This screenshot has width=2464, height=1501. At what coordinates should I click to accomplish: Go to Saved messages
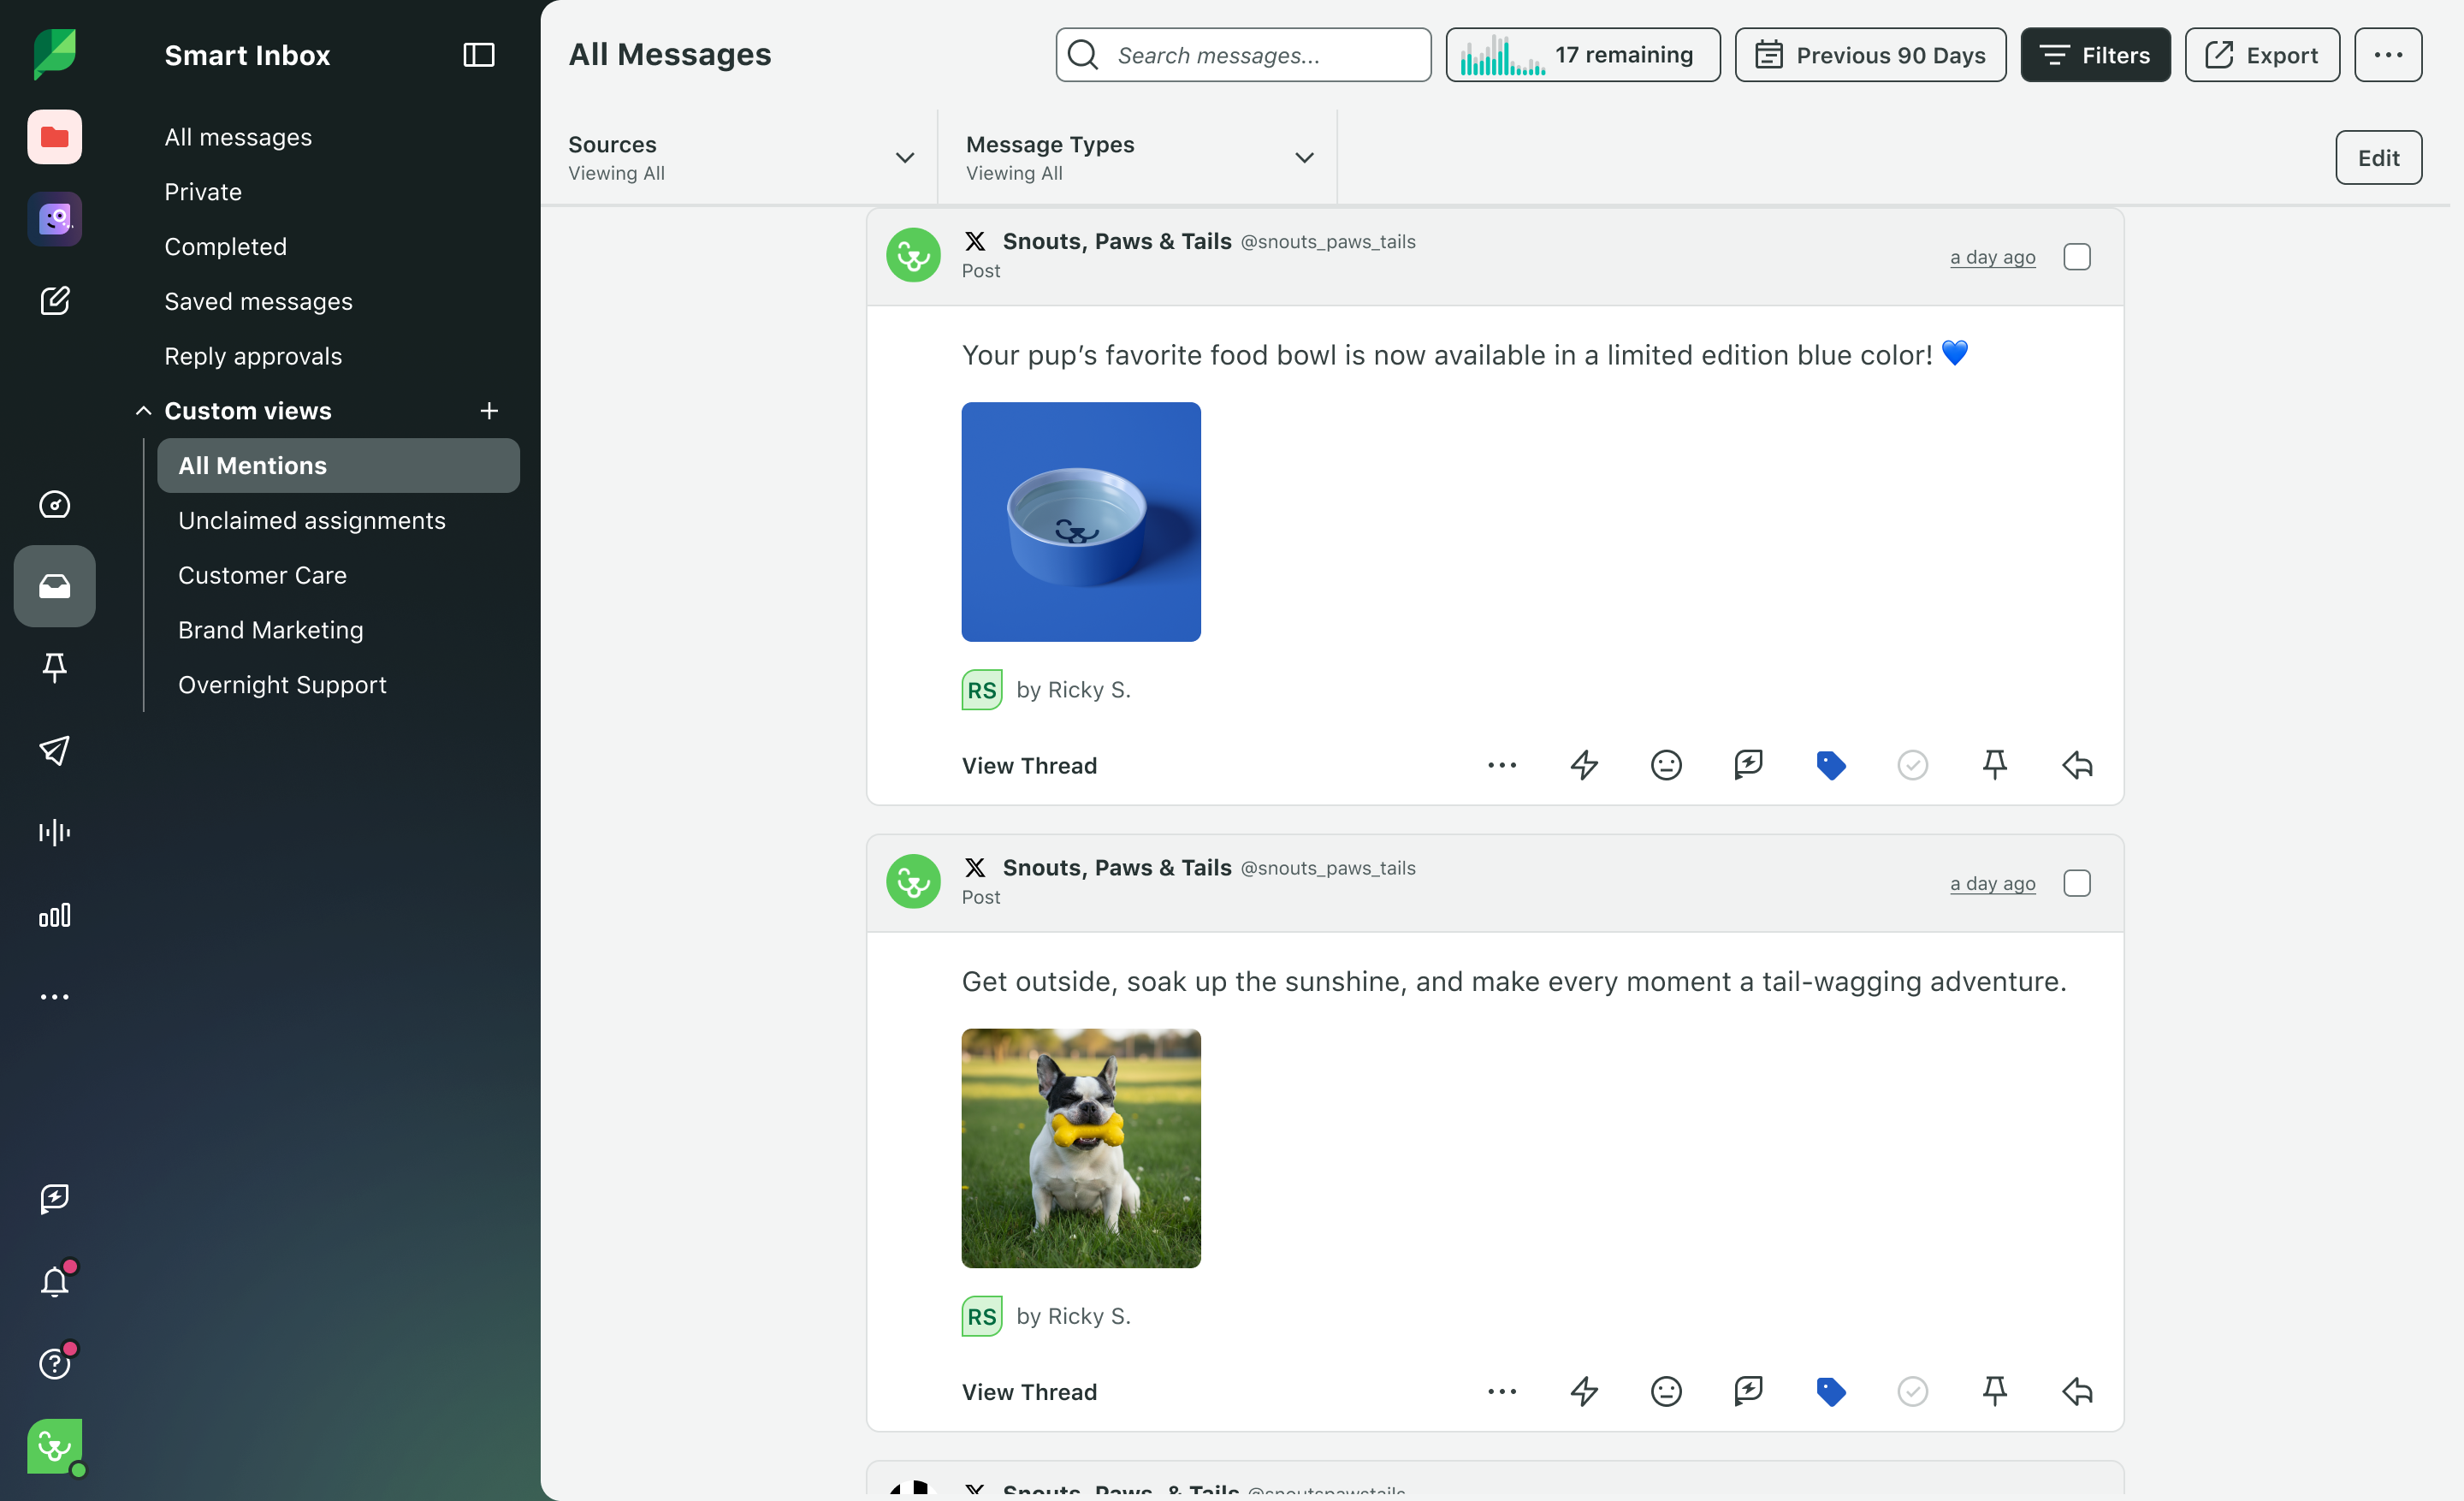click(x=258, y=301)
